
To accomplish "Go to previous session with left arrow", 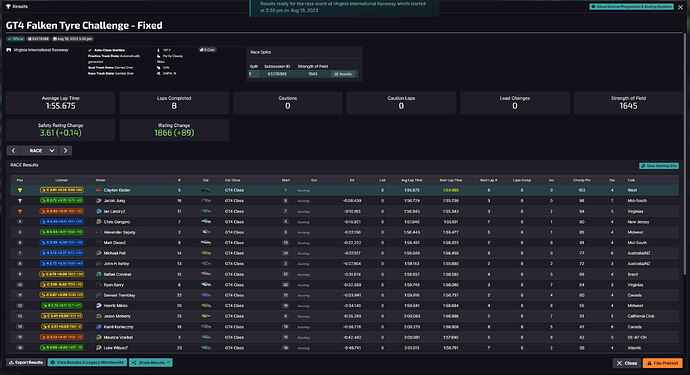I will click(x=14, y=151).
